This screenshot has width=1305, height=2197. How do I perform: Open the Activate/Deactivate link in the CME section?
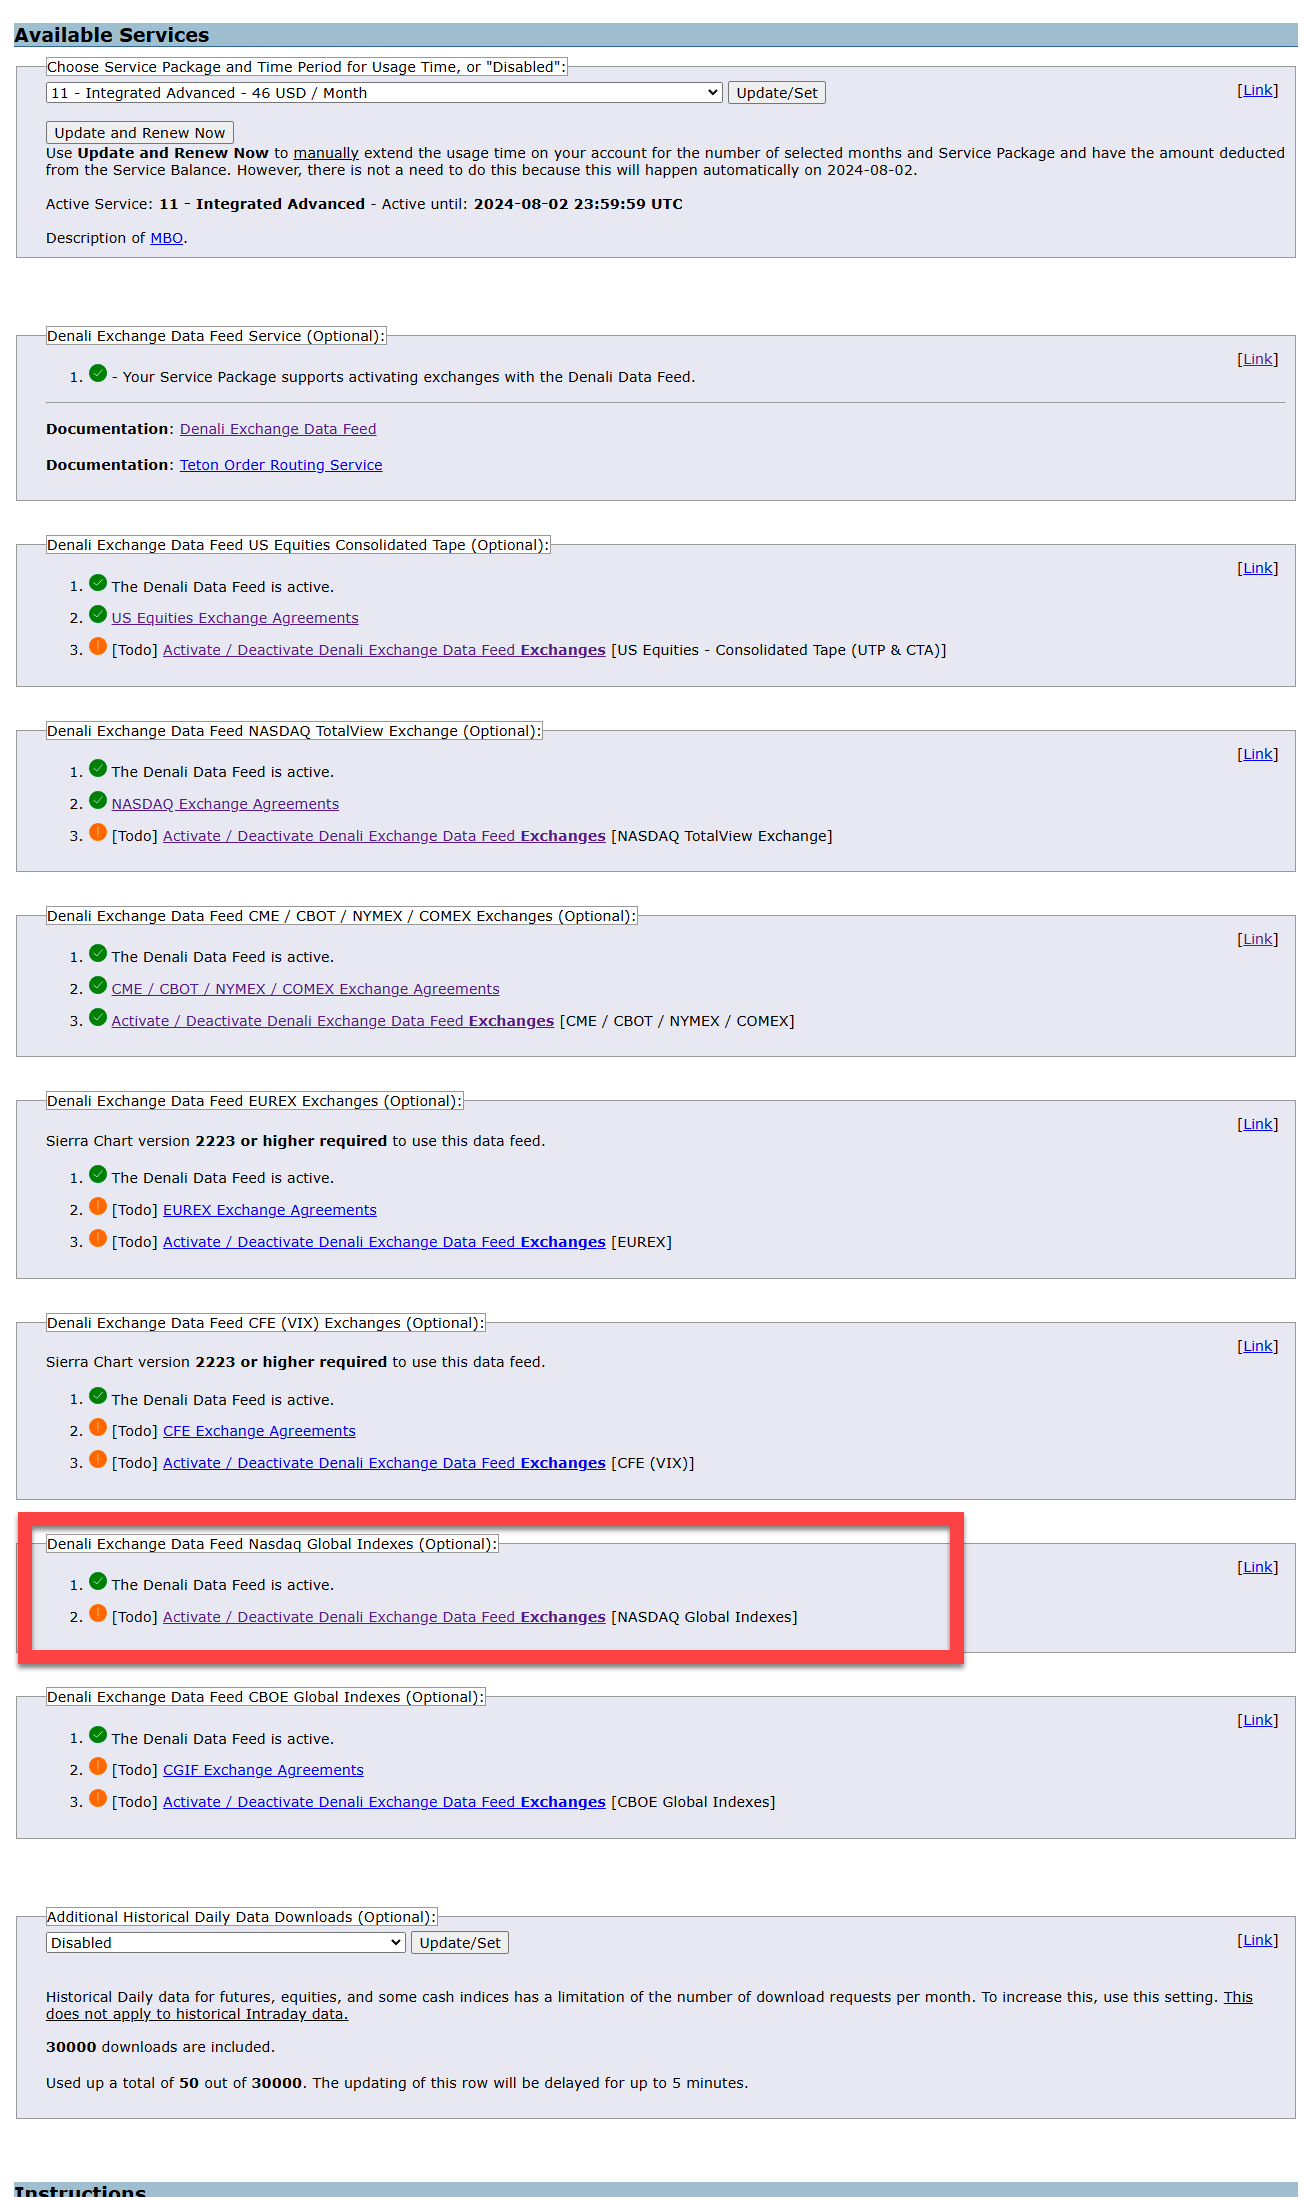pos(332,1021)
